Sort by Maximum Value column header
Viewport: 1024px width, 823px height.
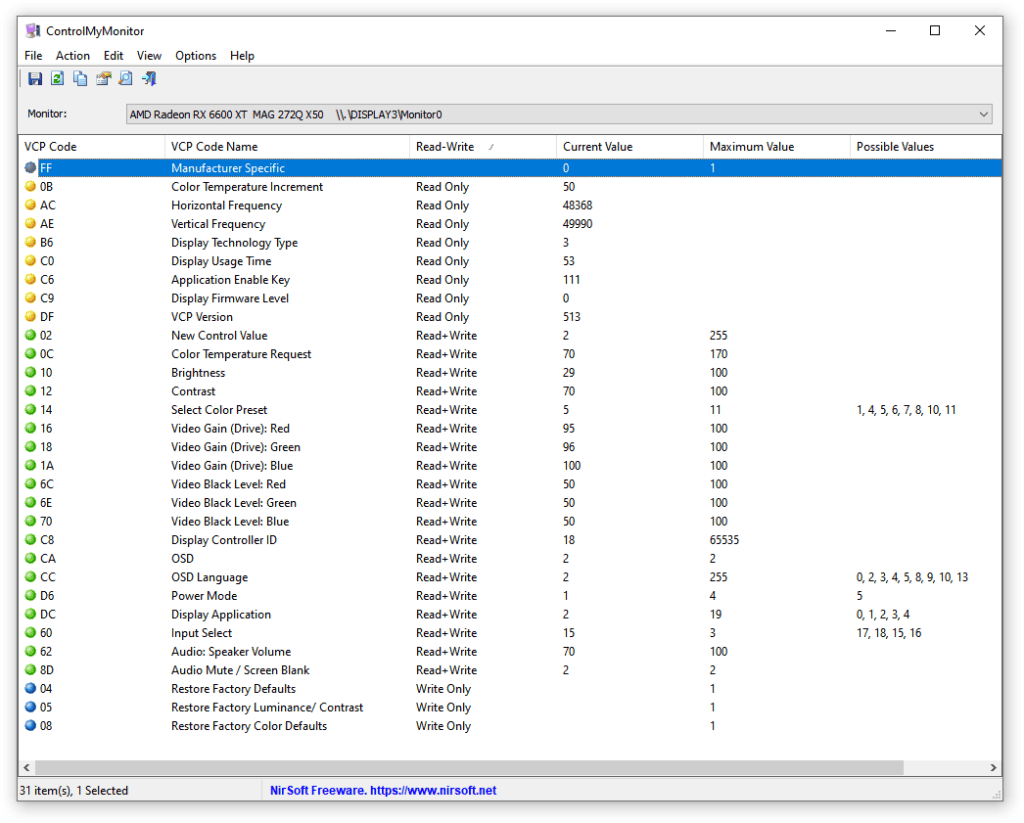pyautogui.click(x=776, y=147)
